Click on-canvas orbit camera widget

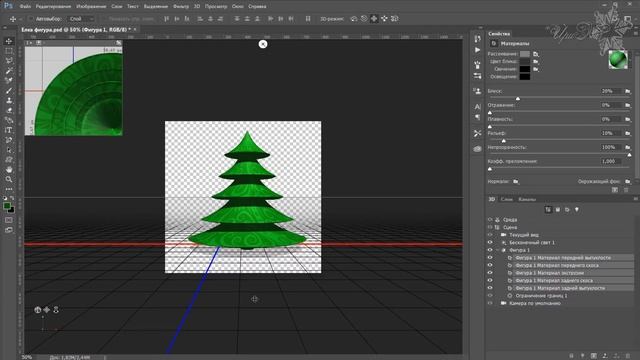click(38, 310)
